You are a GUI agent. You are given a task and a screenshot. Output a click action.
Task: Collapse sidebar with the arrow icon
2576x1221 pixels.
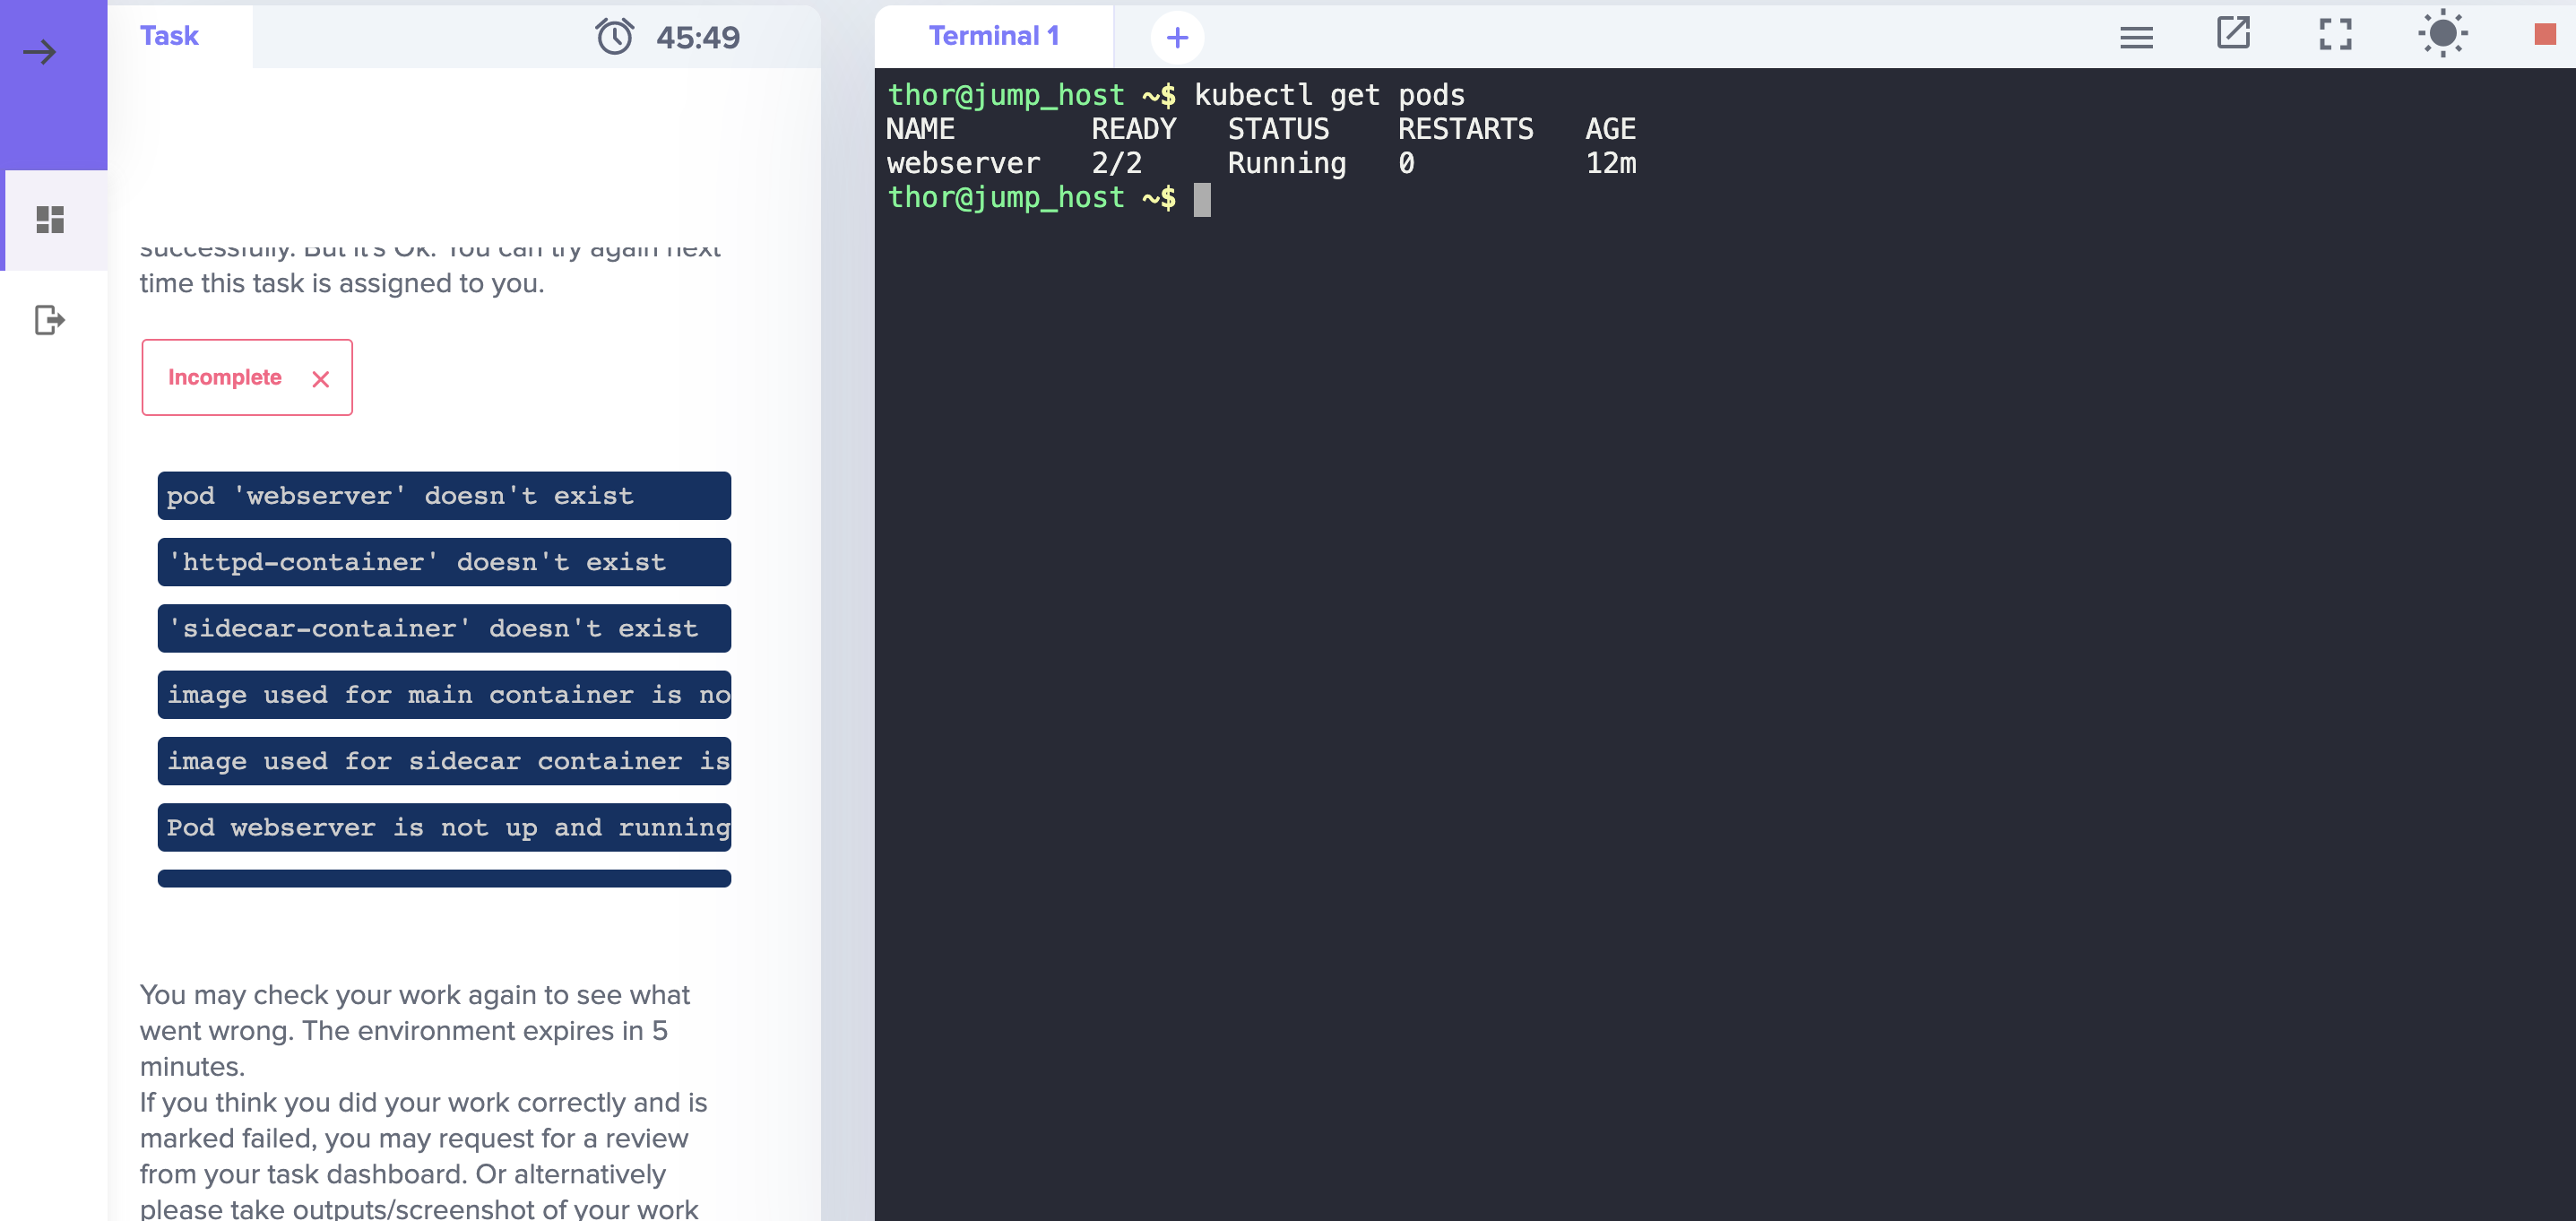40,52
